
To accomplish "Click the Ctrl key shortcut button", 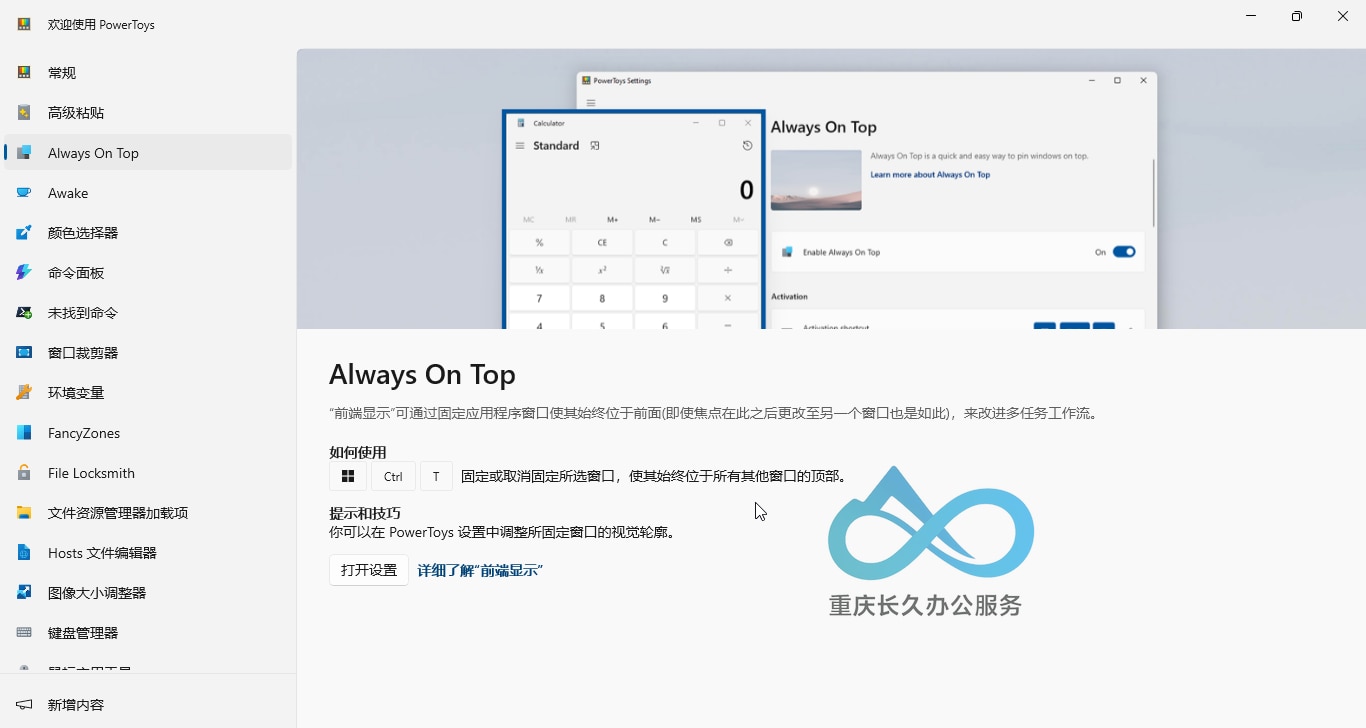I will (x=393, y=476).
